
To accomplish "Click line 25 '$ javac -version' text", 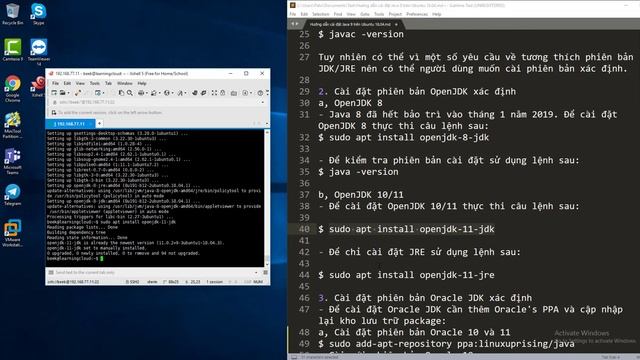I will [361, 34].
